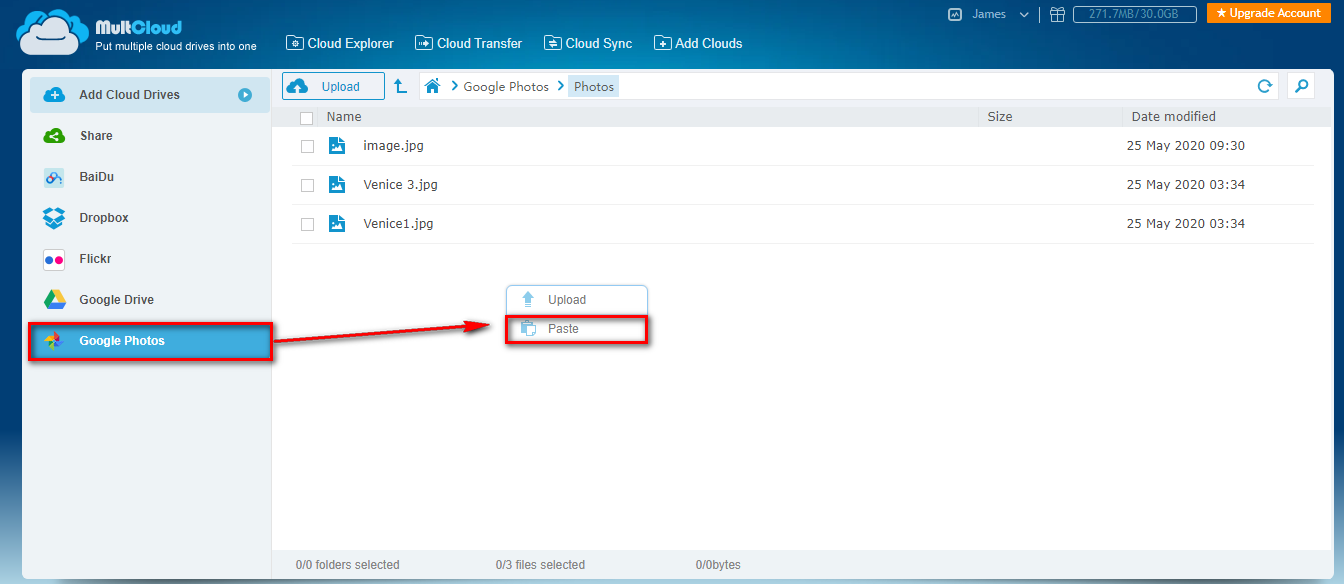Image resolution: width=1344 pixels, height=584 pixels.
Task: Check the Venice1.jpg checkbox
Action: pos(307,225)
